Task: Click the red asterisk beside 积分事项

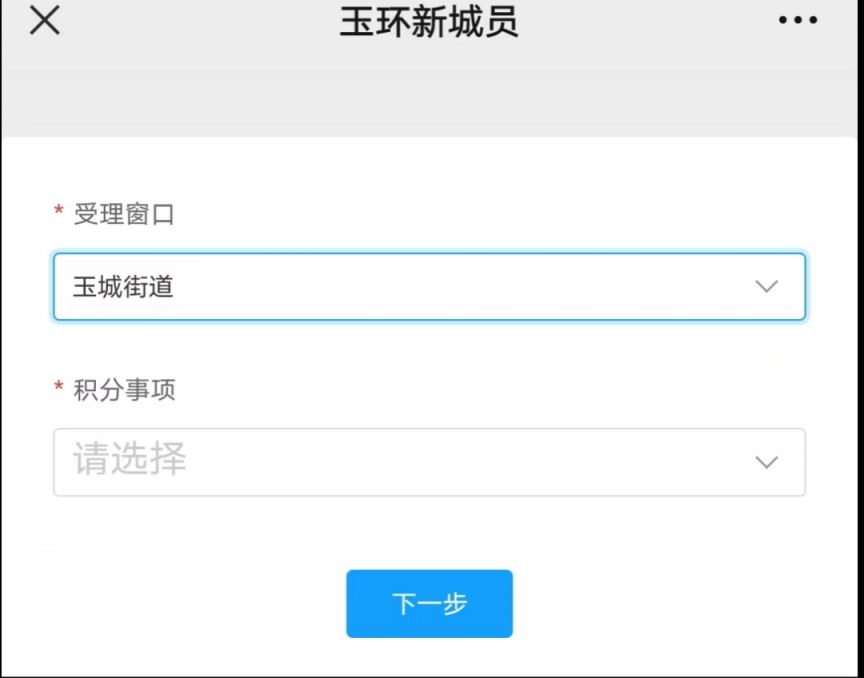Action: click(x=58, y=386)
